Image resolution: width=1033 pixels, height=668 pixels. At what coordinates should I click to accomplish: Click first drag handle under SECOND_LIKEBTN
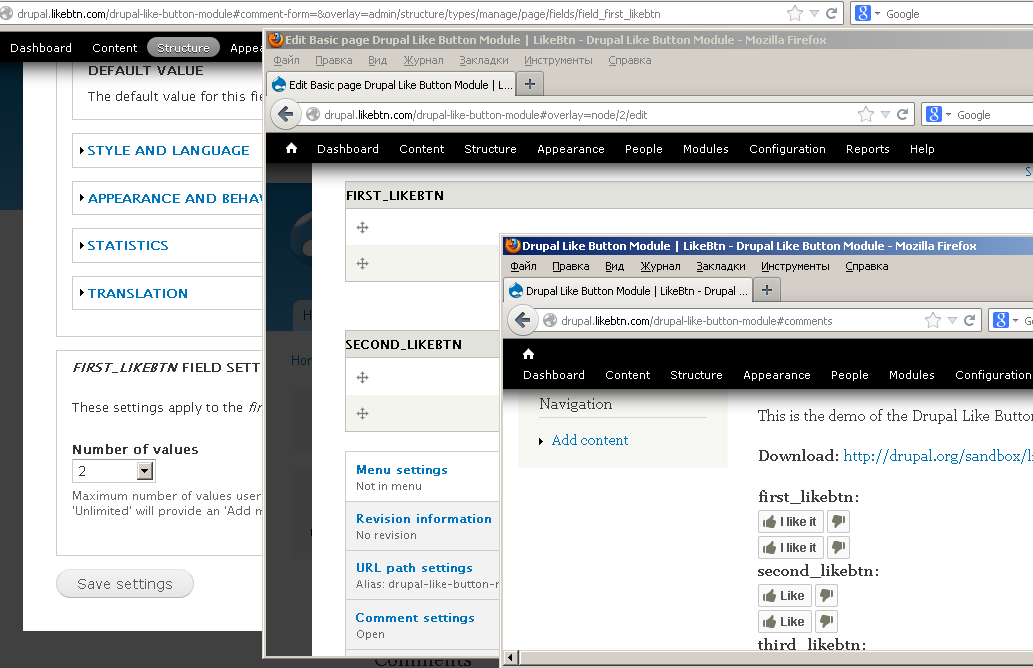pyautogui.click(x=362, y=377)
